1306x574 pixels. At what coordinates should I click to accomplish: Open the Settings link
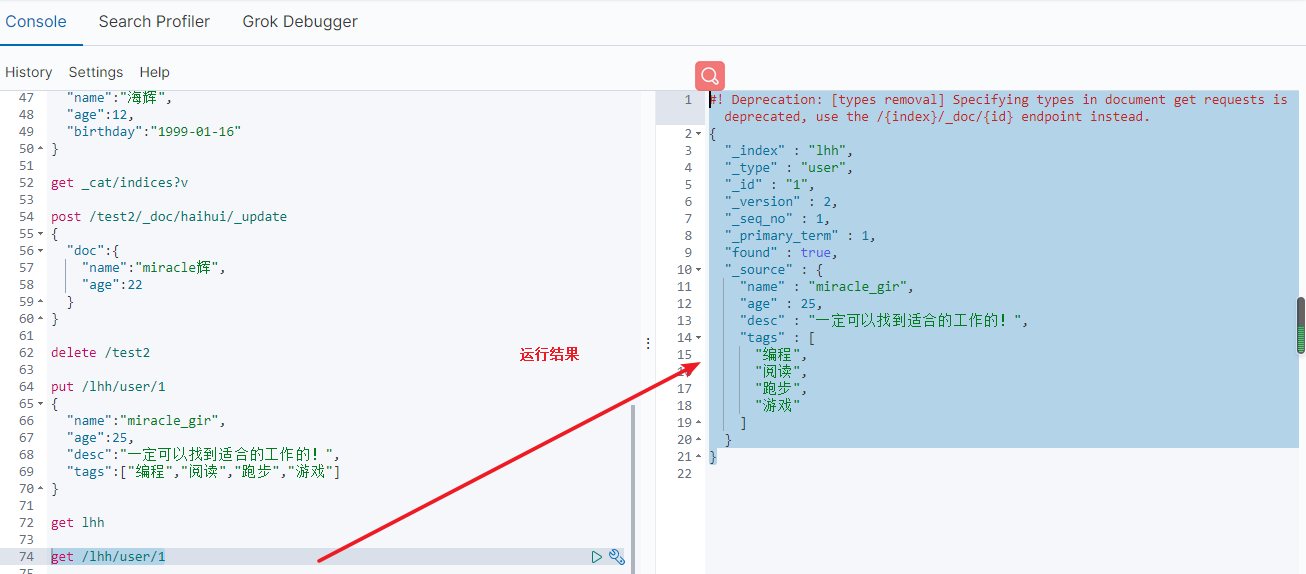(96, 72)
